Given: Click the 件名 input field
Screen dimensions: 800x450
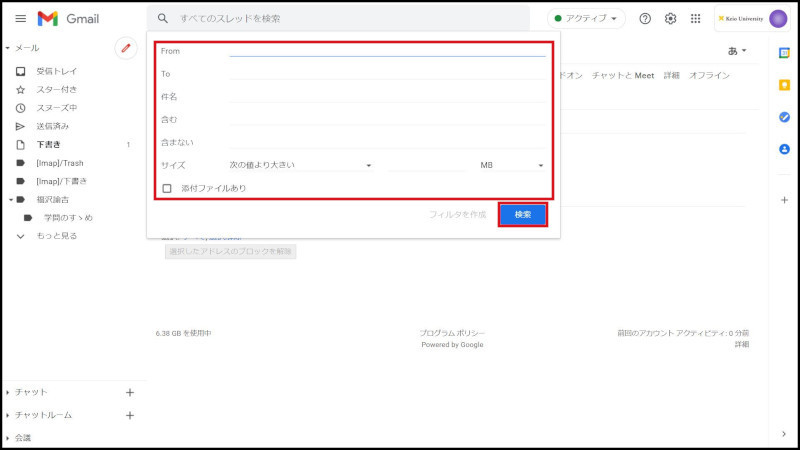Looking at the screenshot, I should pos(386,96).
